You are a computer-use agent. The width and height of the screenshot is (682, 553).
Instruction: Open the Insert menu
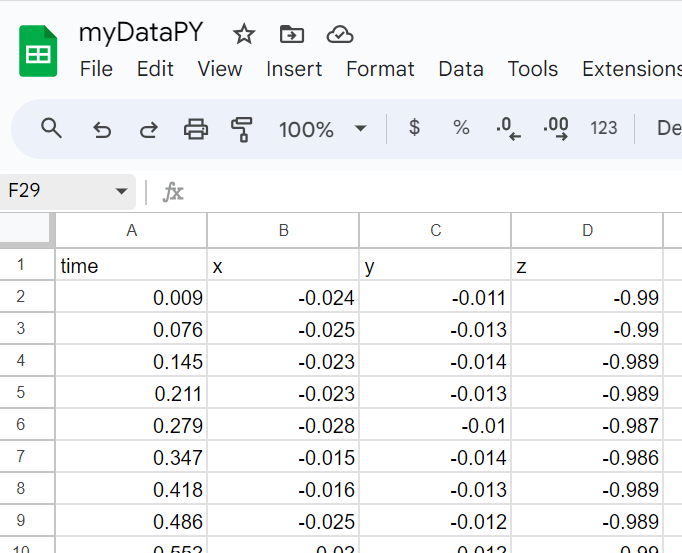(294, 69)
